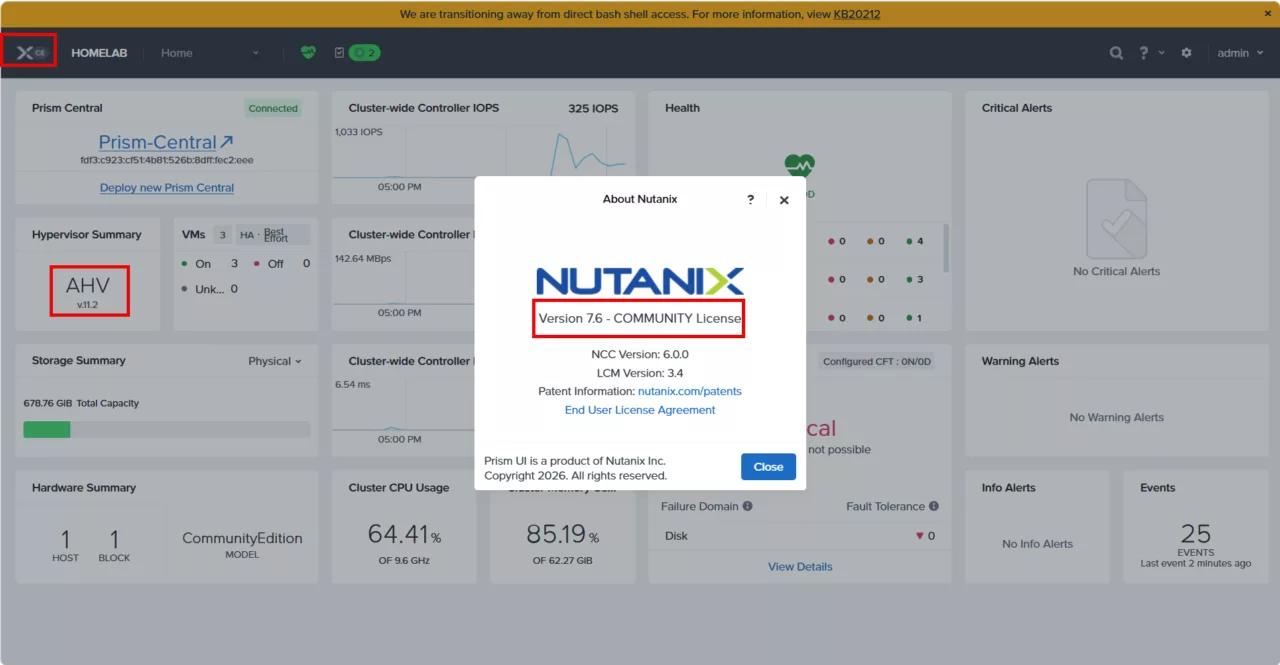
Task: Open the admin user dropdown
Action: [x=1241, y=53]
